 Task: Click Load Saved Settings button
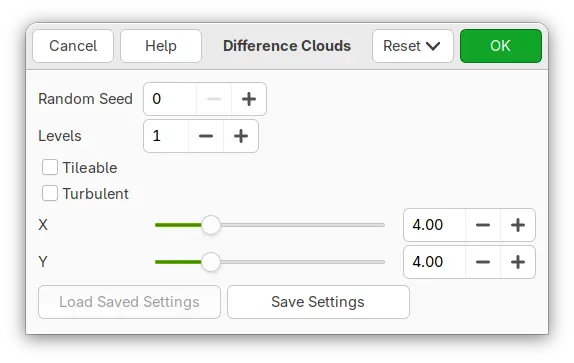click(x=129, y=302)
